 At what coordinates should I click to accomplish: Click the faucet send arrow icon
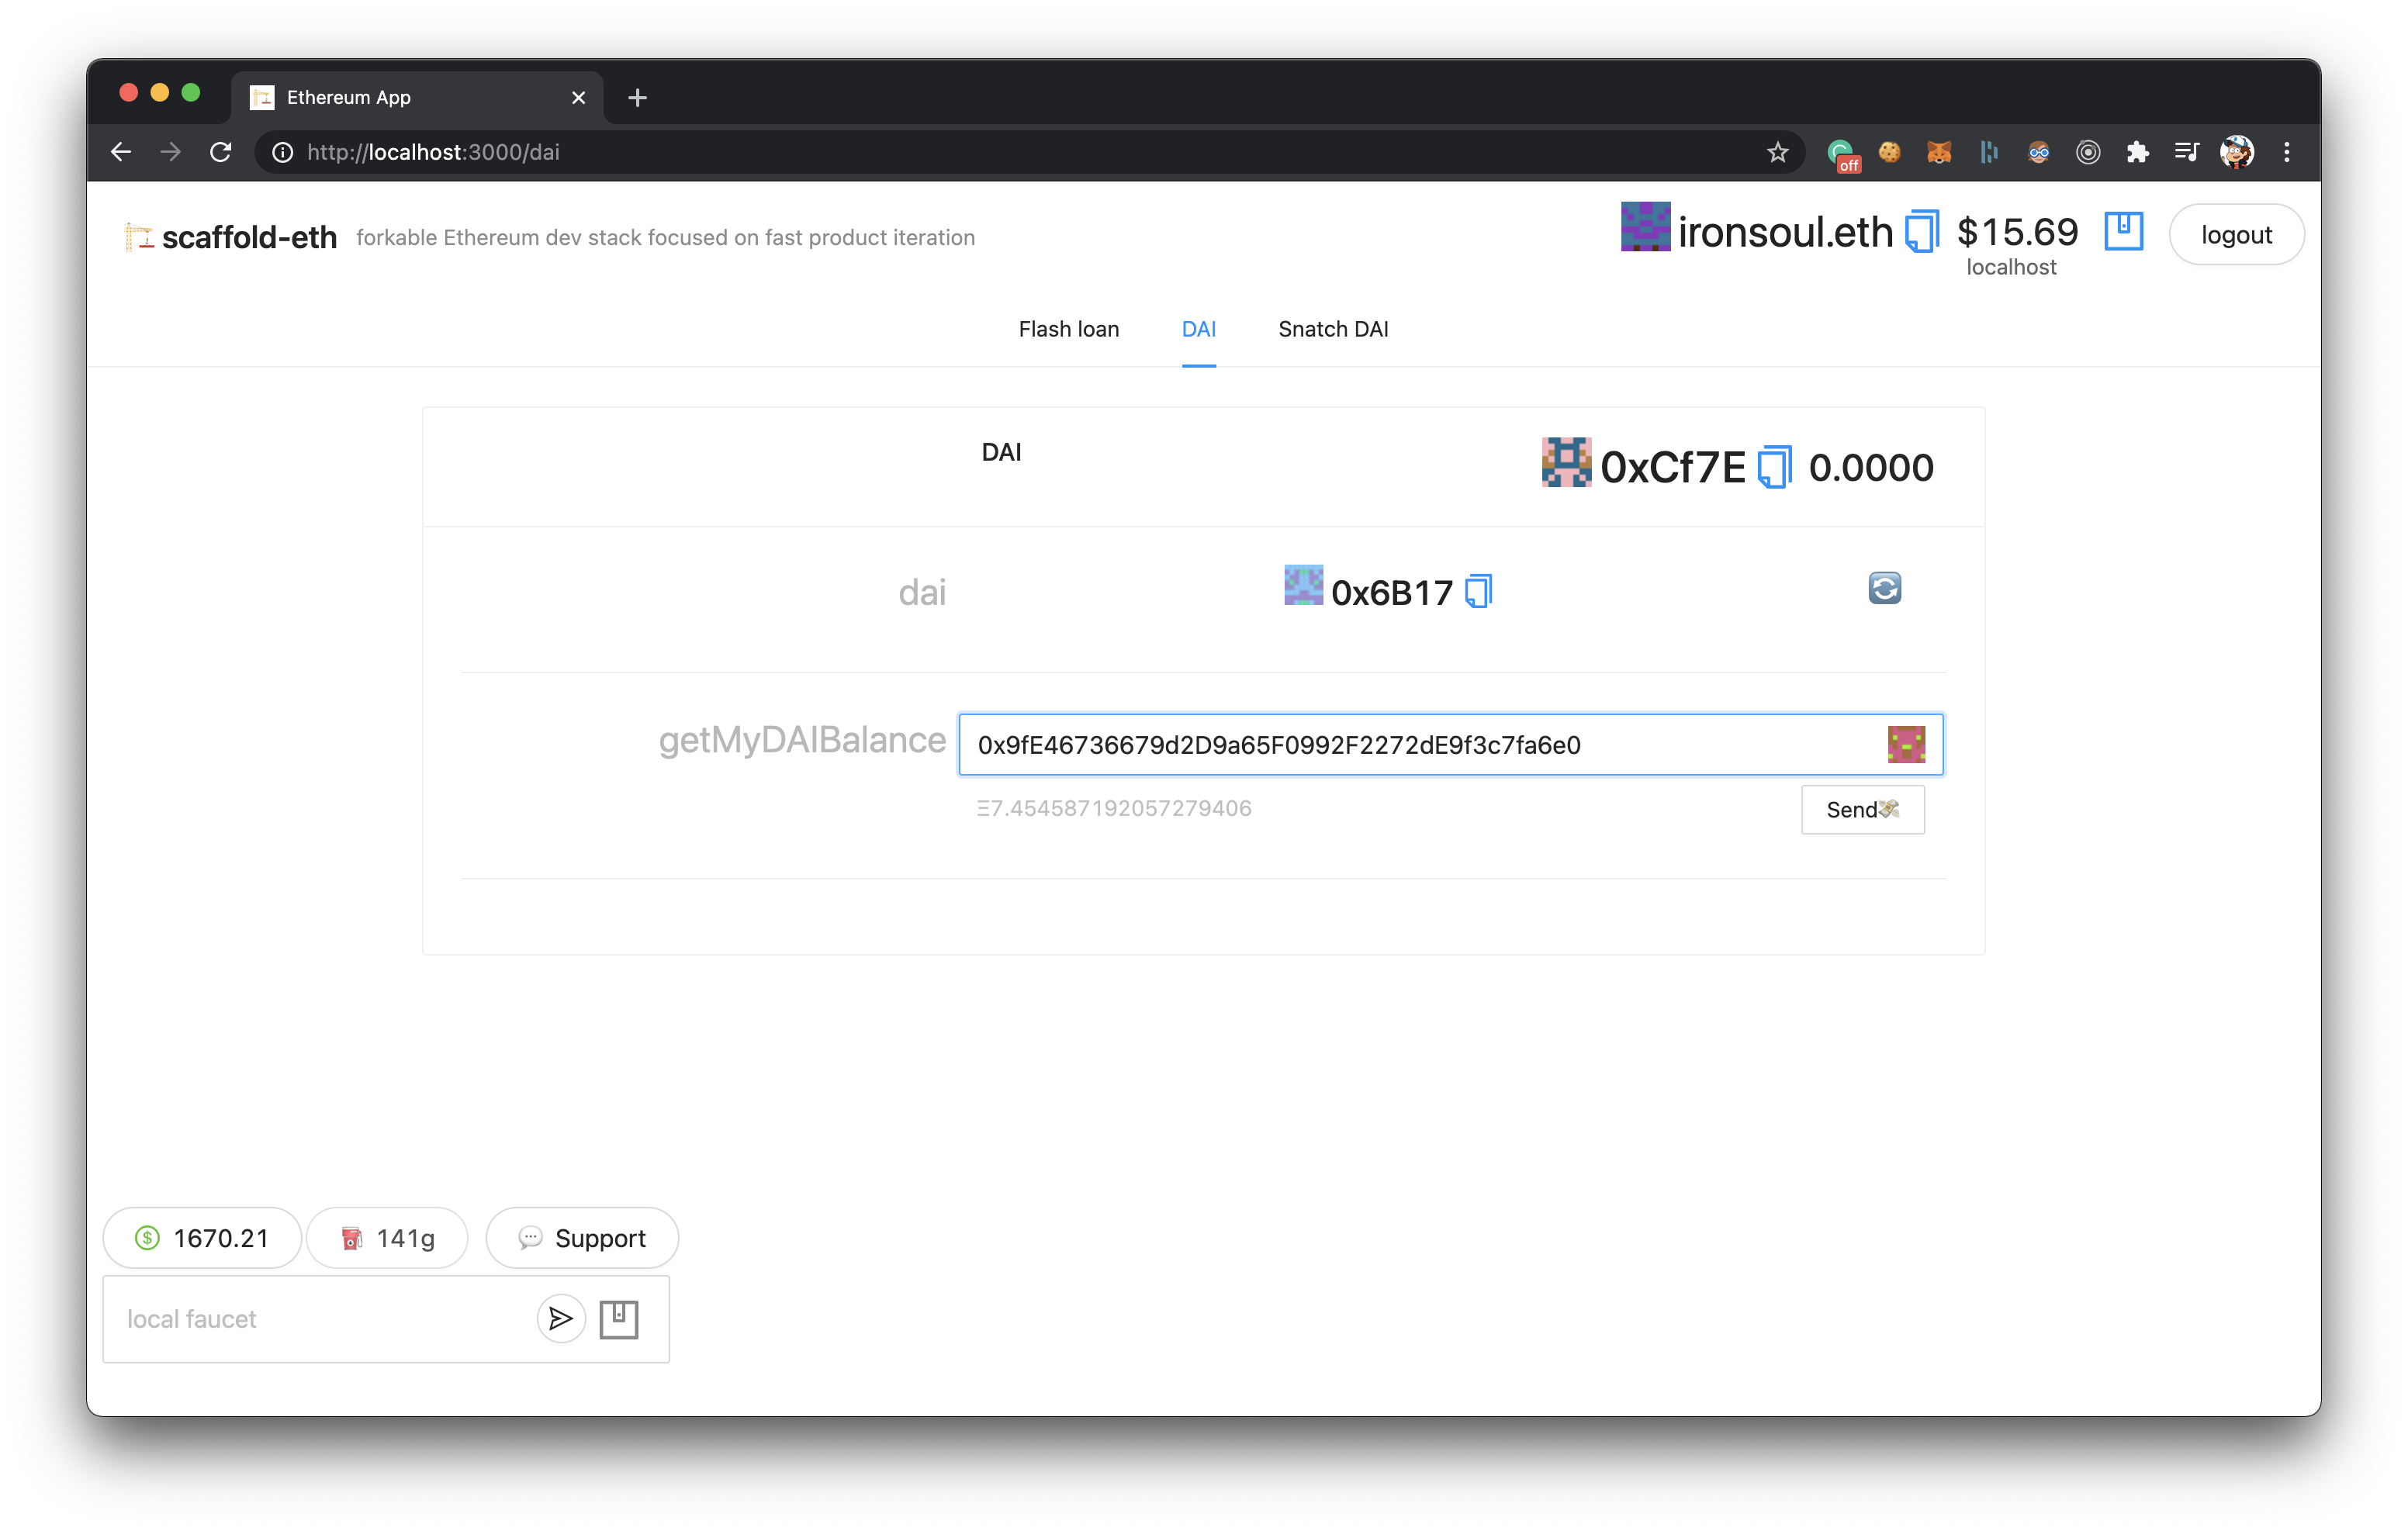click(x=561, y=1318)
